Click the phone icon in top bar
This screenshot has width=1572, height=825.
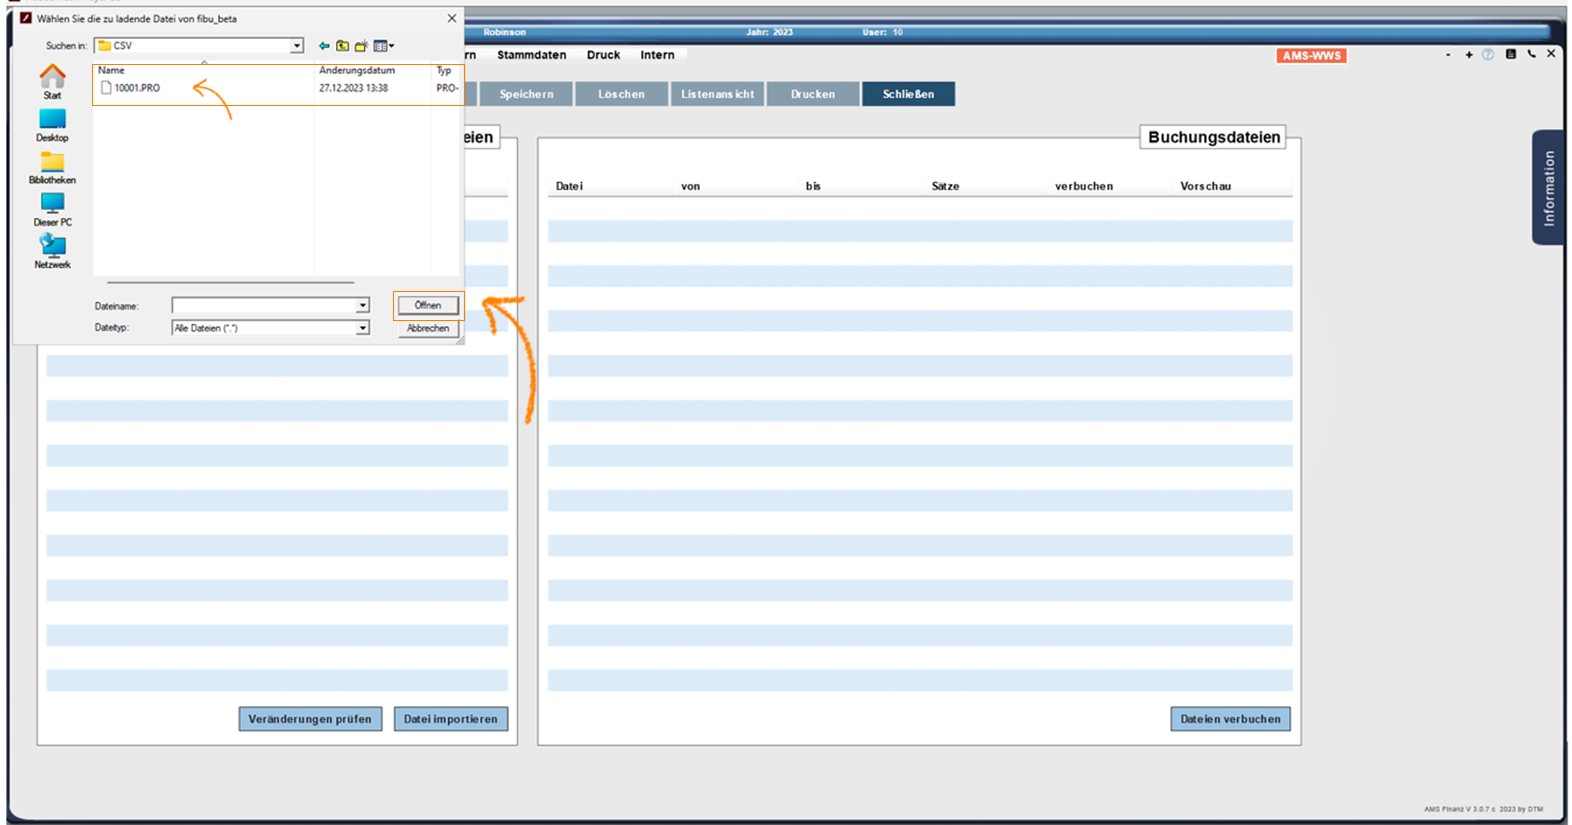1531,55
